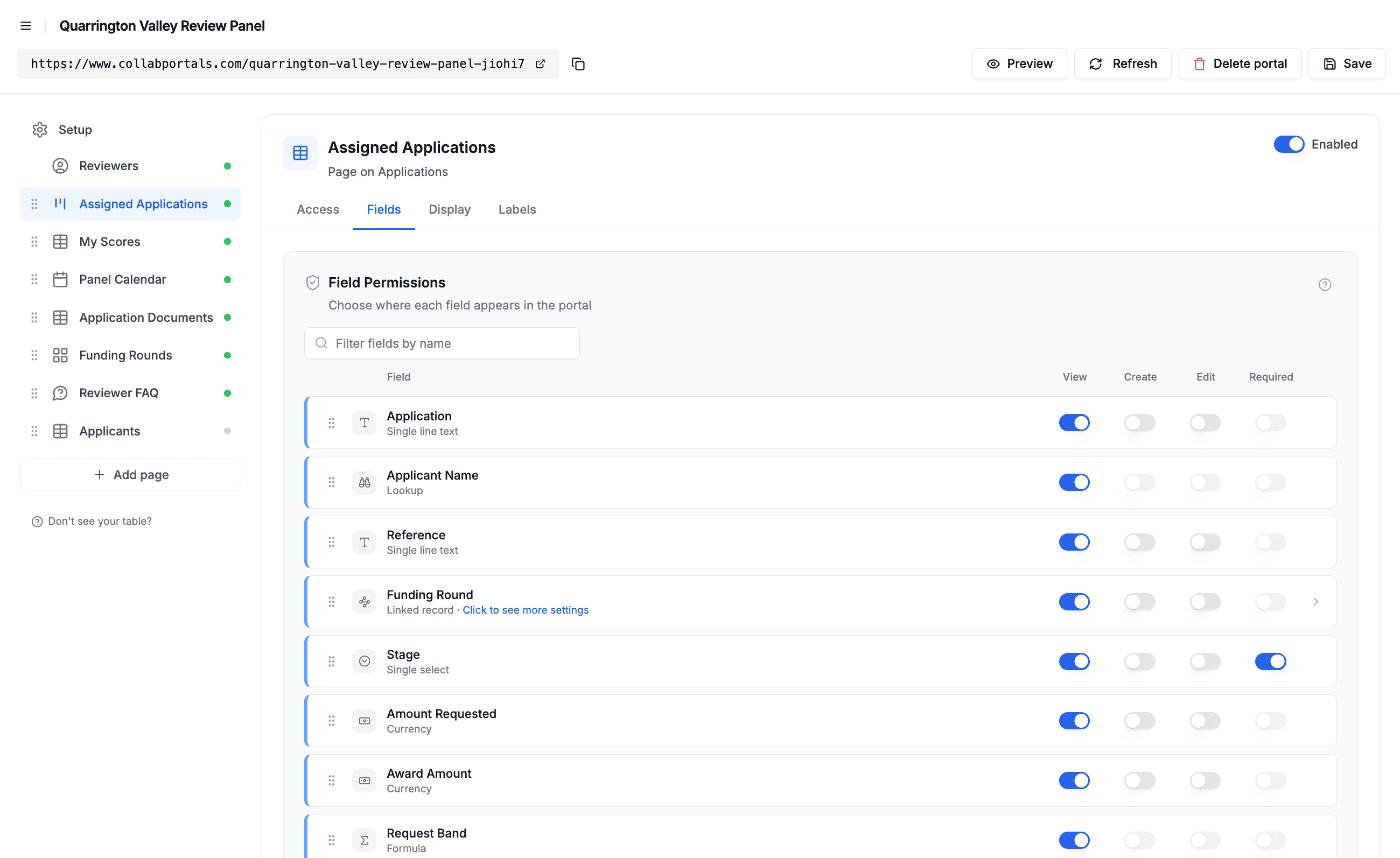Click the Save button
Viewport: 1400px width, 858px height.
1347,64
